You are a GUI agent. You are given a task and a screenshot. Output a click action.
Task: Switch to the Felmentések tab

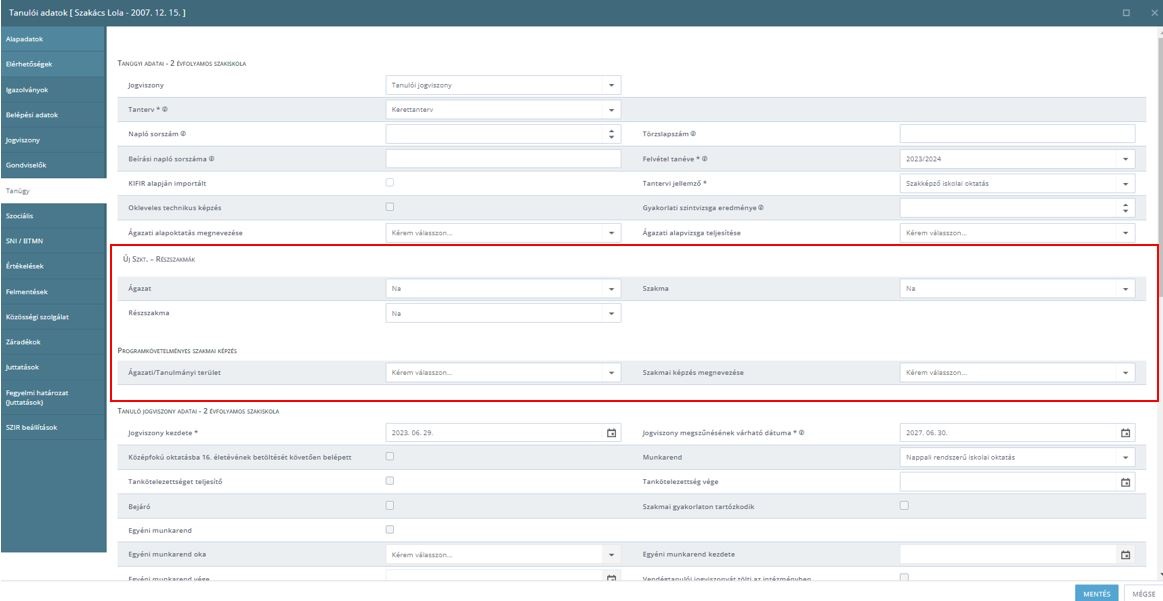click(x=53, y=292)
